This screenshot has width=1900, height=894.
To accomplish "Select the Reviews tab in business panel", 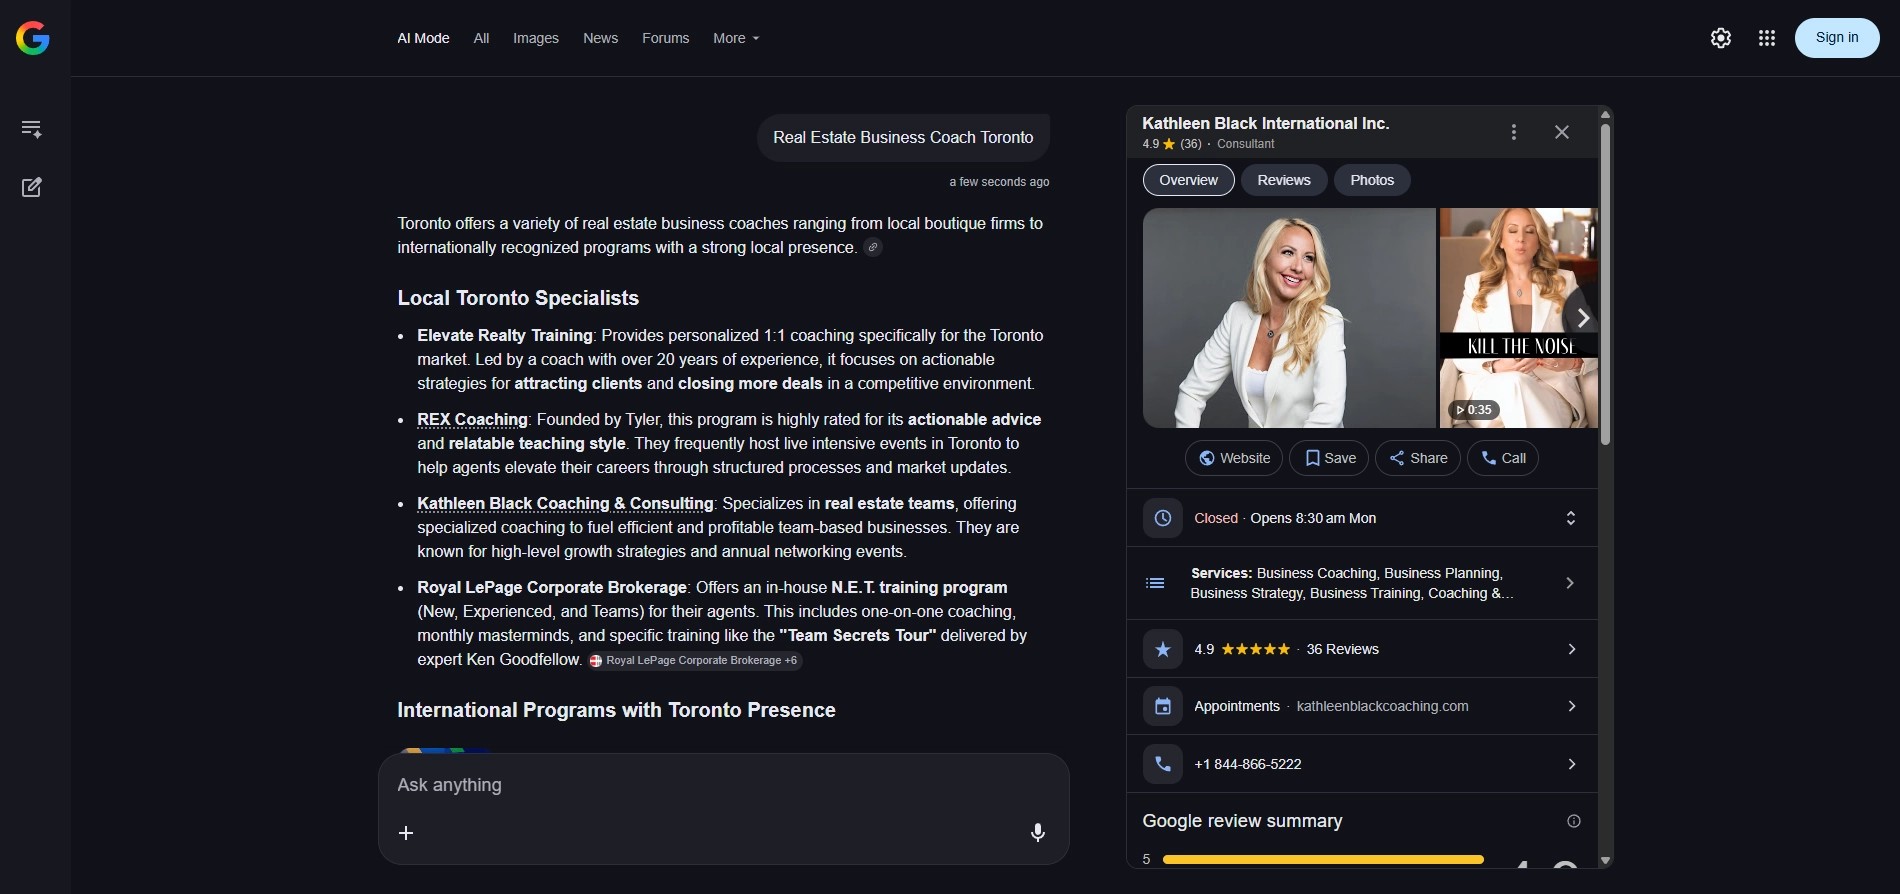I will [x=1284, y=180].
